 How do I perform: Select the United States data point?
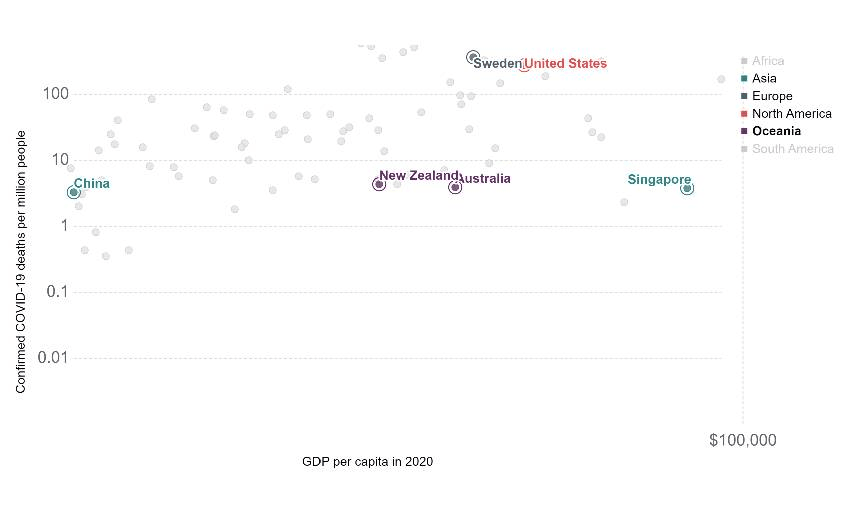pyautogui.click(x=524, y=65)
